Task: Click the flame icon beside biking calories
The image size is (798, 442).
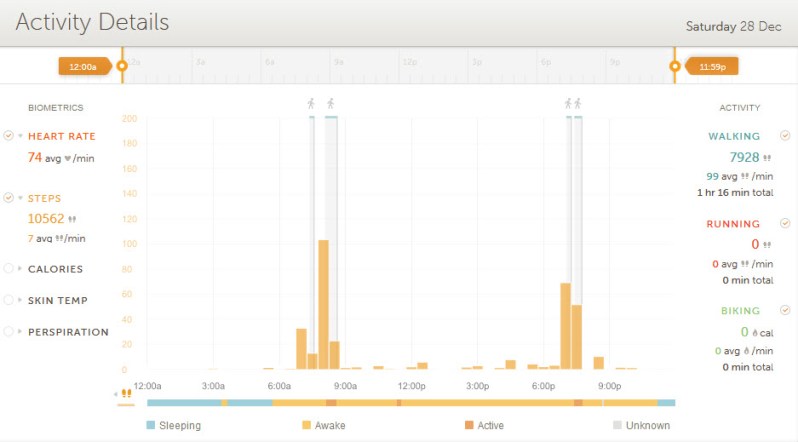Action: (x=755, y=332)
